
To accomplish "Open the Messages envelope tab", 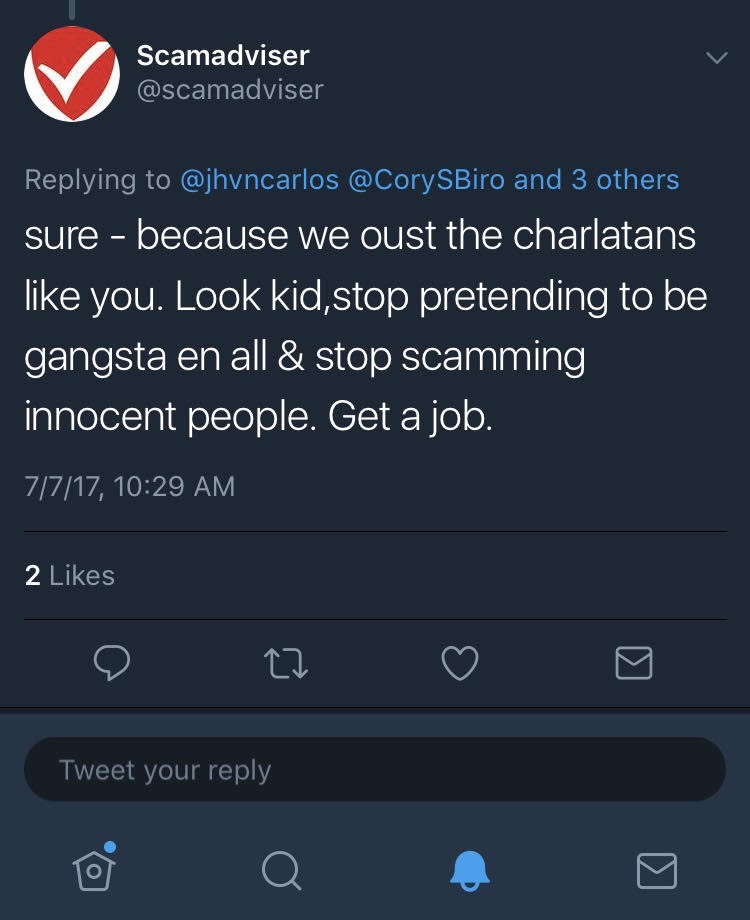I will coord(656,870).
